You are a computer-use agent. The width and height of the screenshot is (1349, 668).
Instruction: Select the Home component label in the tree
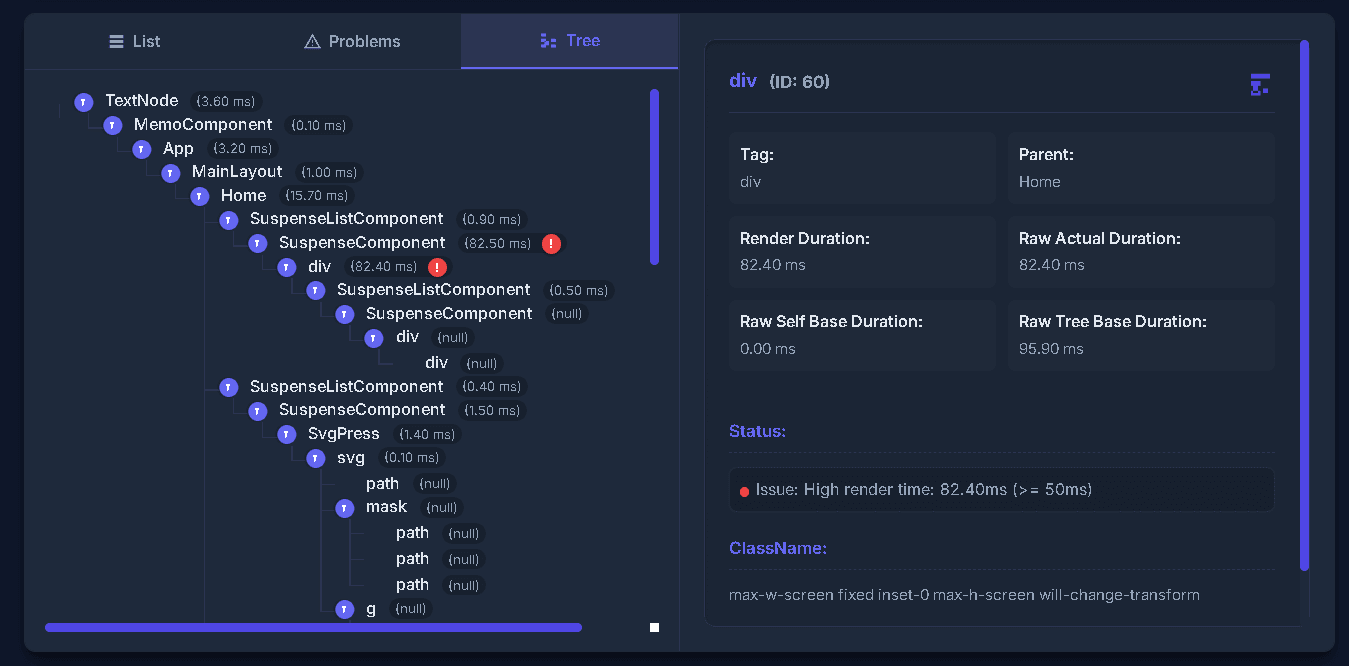(244, 196)
